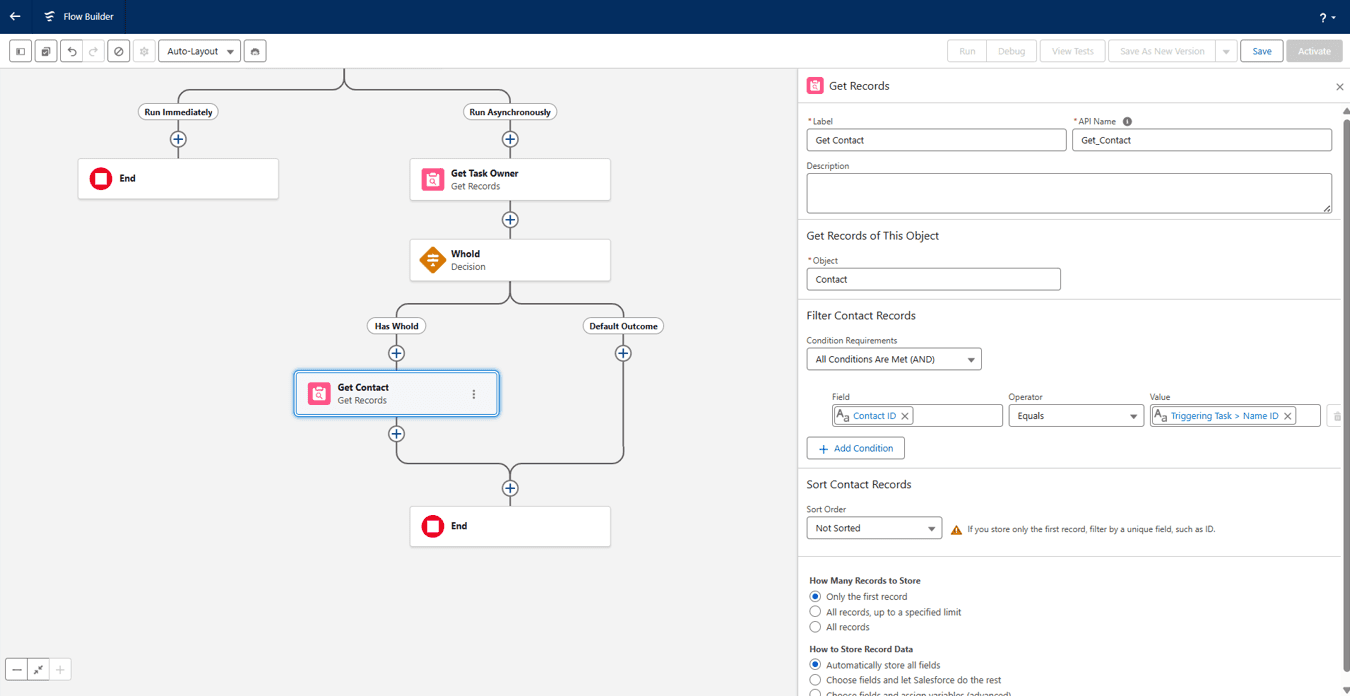Click the select elements toolbar icon

46,51
